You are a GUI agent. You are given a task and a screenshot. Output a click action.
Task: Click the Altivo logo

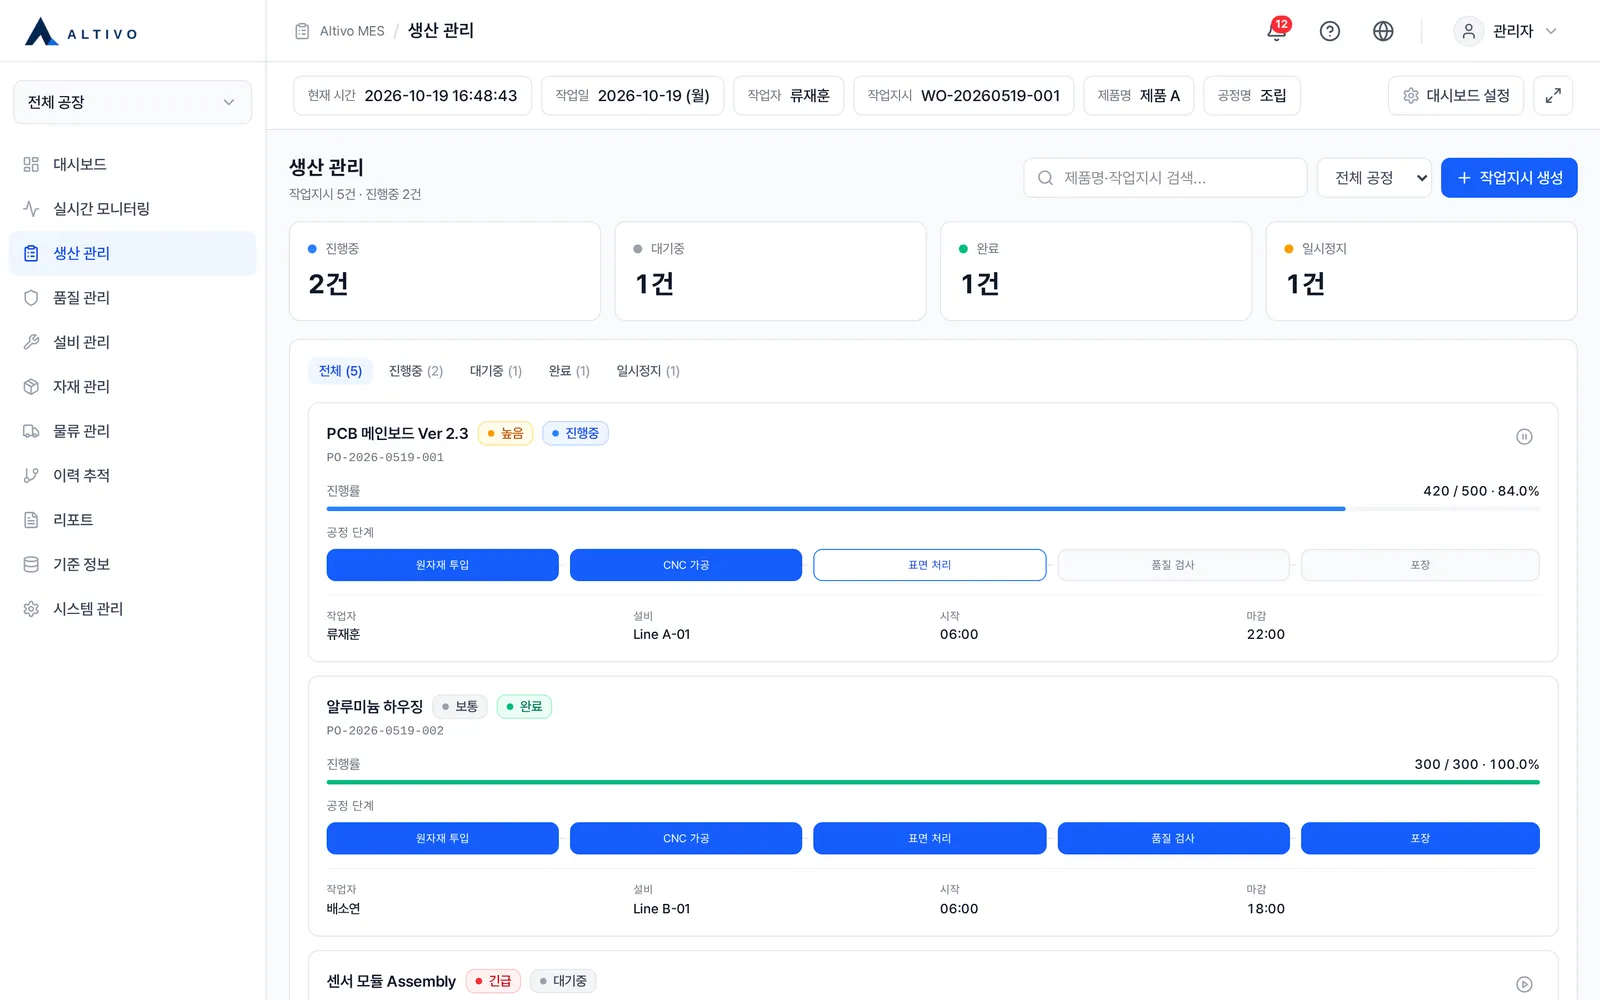click(81, 32)
